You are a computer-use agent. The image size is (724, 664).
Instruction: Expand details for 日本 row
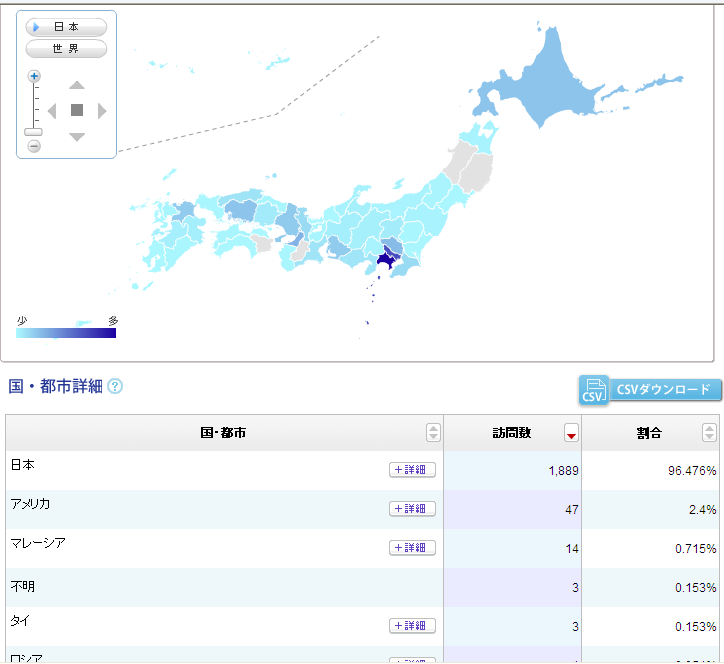(412, 470)
